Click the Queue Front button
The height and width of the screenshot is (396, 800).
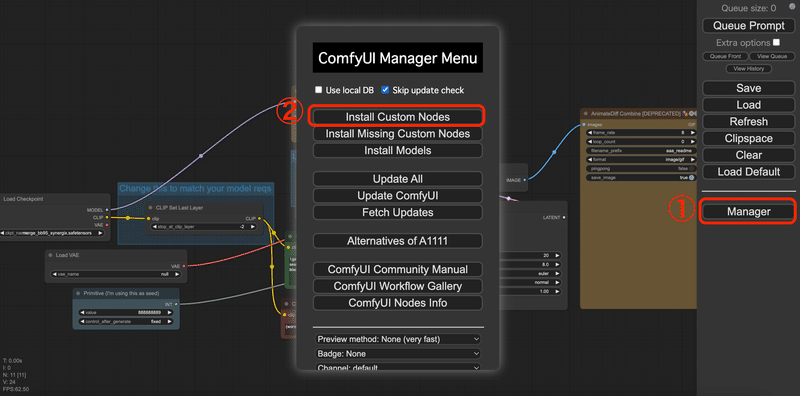coord(725,56)
